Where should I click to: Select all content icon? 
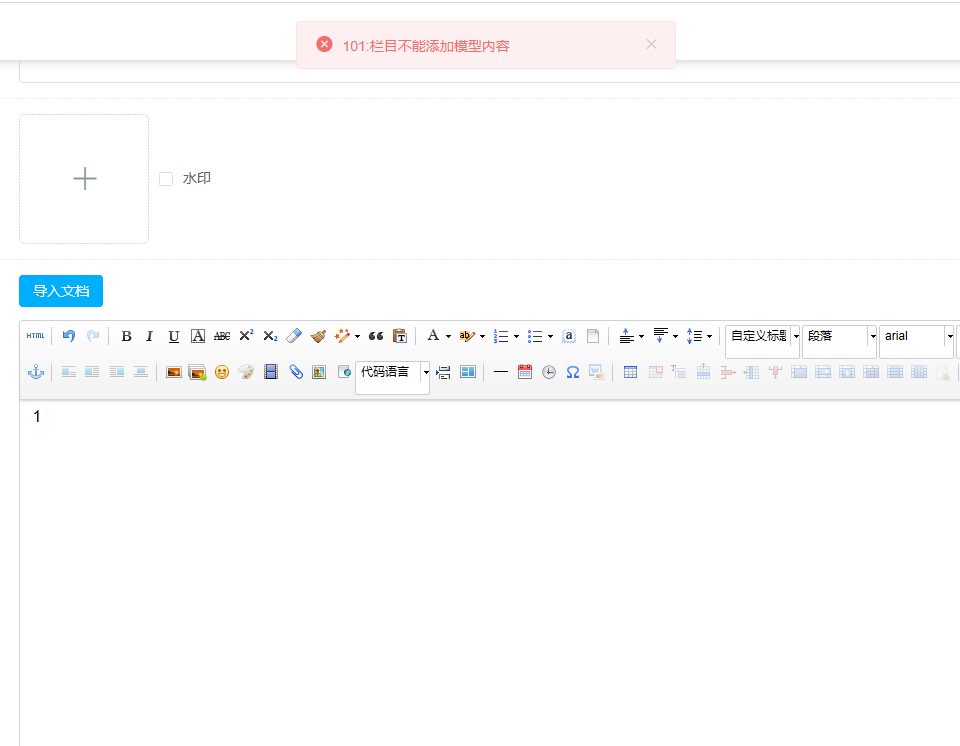click(569, 336)
